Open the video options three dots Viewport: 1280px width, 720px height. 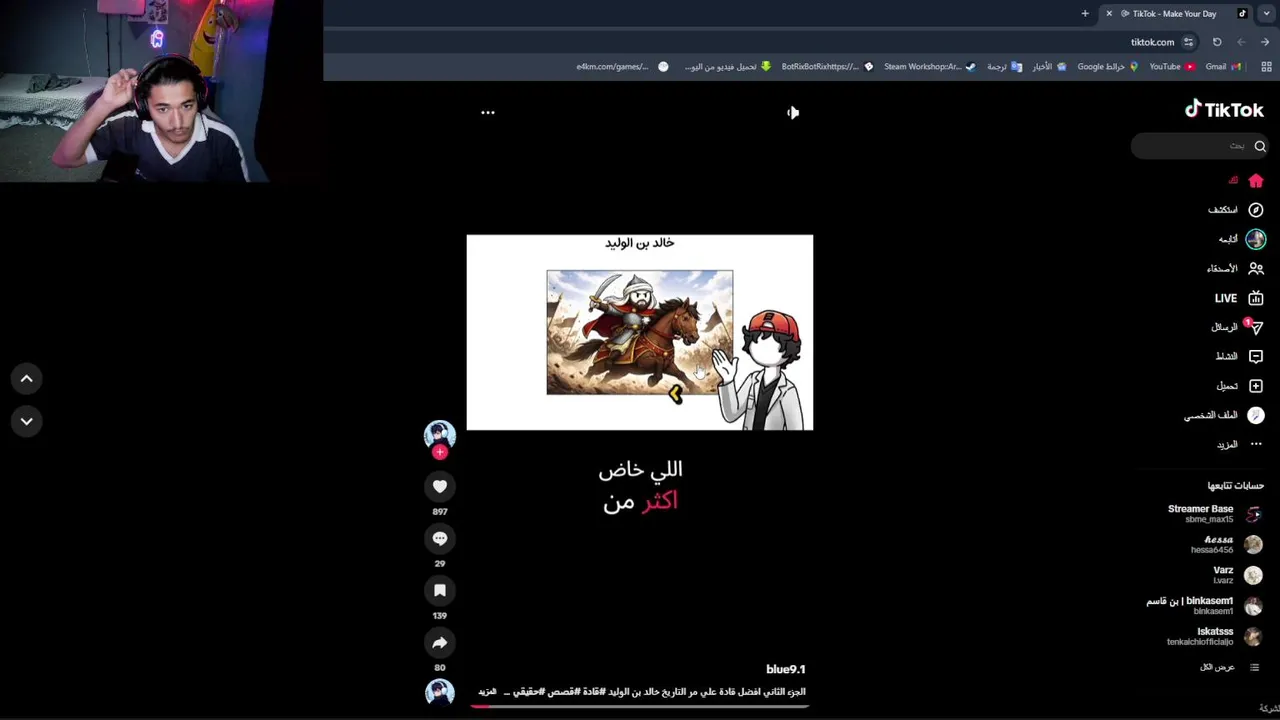click(x=488, y=112)
